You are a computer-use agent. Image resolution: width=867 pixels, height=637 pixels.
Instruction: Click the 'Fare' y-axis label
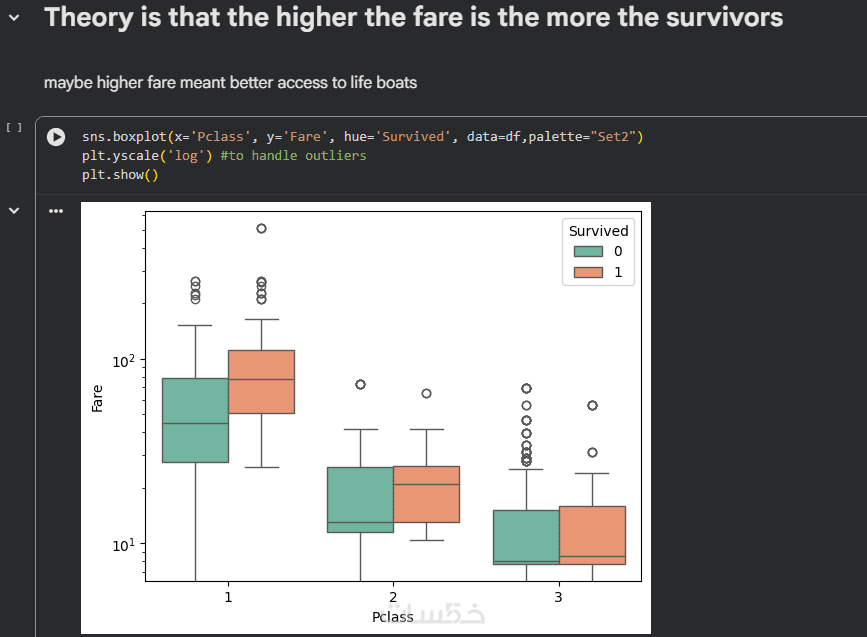click(x=97, y=398)
